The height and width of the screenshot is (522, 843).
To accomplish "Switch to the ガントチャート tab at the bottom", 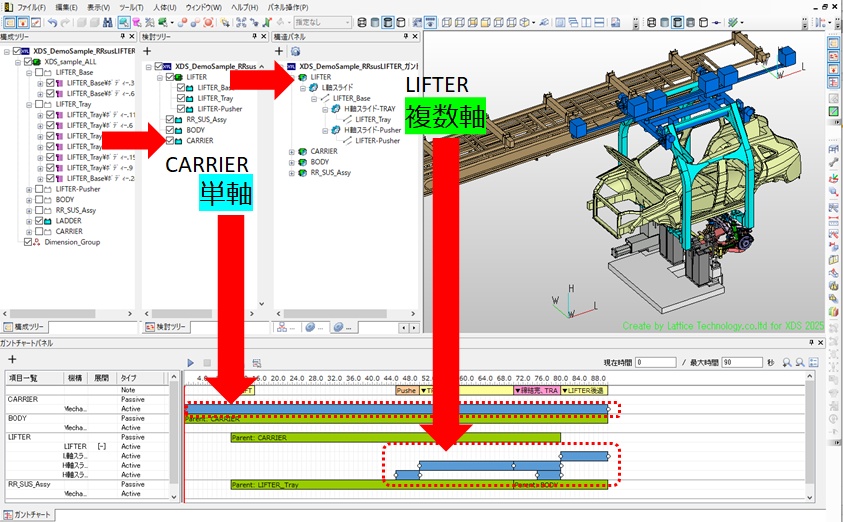I will 30,513.
